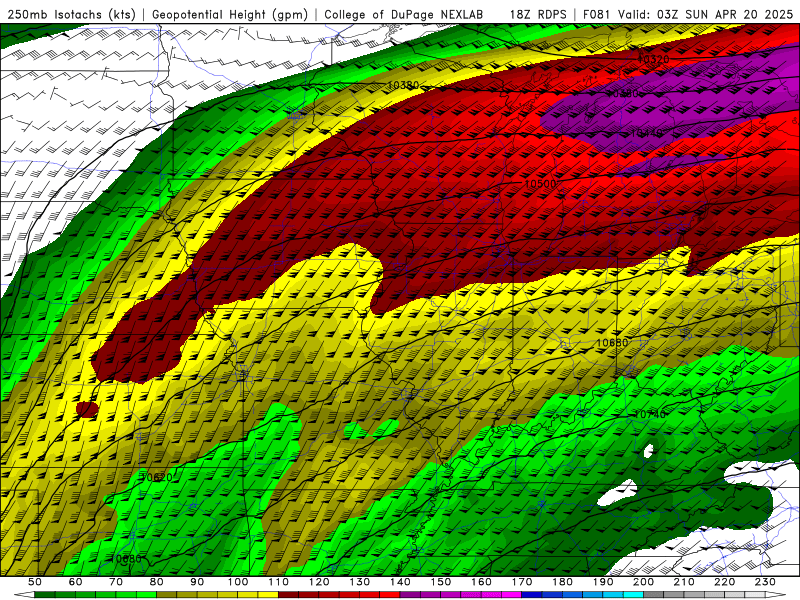Viewport: 800px width, 600px height.
Task: Click the "250mb Isotachs (kts)" title text
Action: coord(71,14)
